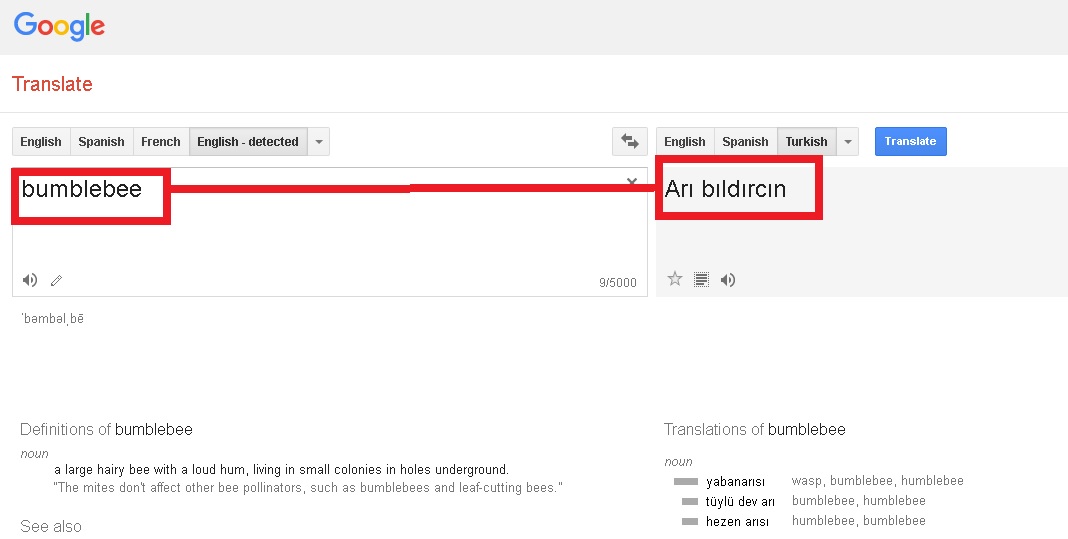Listen to the source text audio
This screenshot has height=539, width=1068.
click(30, 280)
